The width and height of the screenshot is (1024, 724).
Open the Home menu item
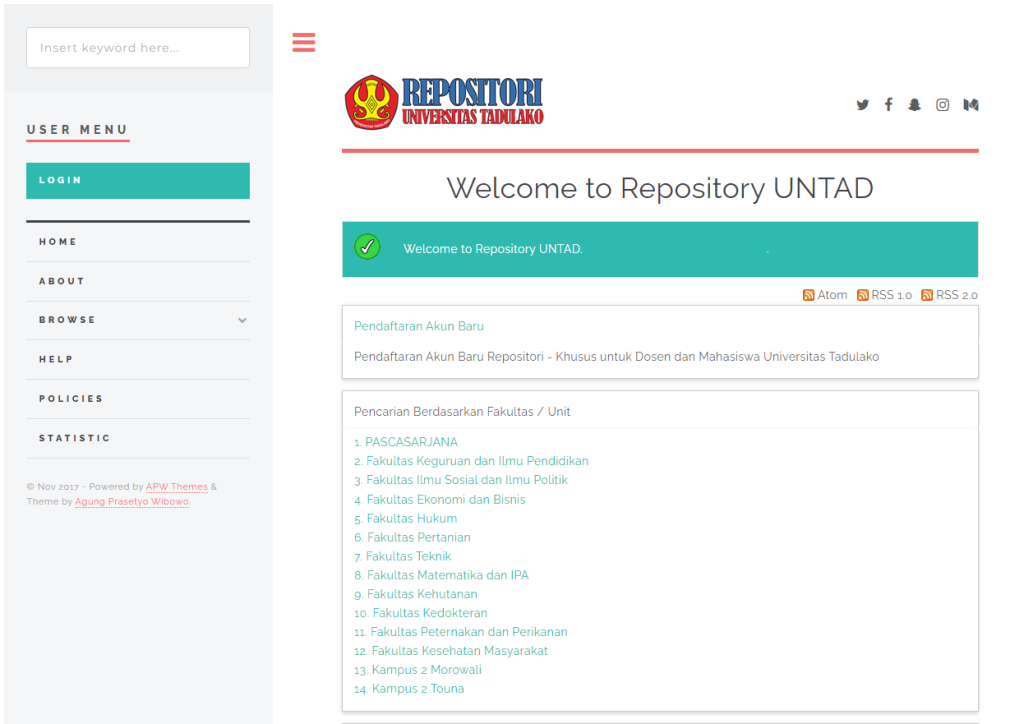[x=58, y=242]
